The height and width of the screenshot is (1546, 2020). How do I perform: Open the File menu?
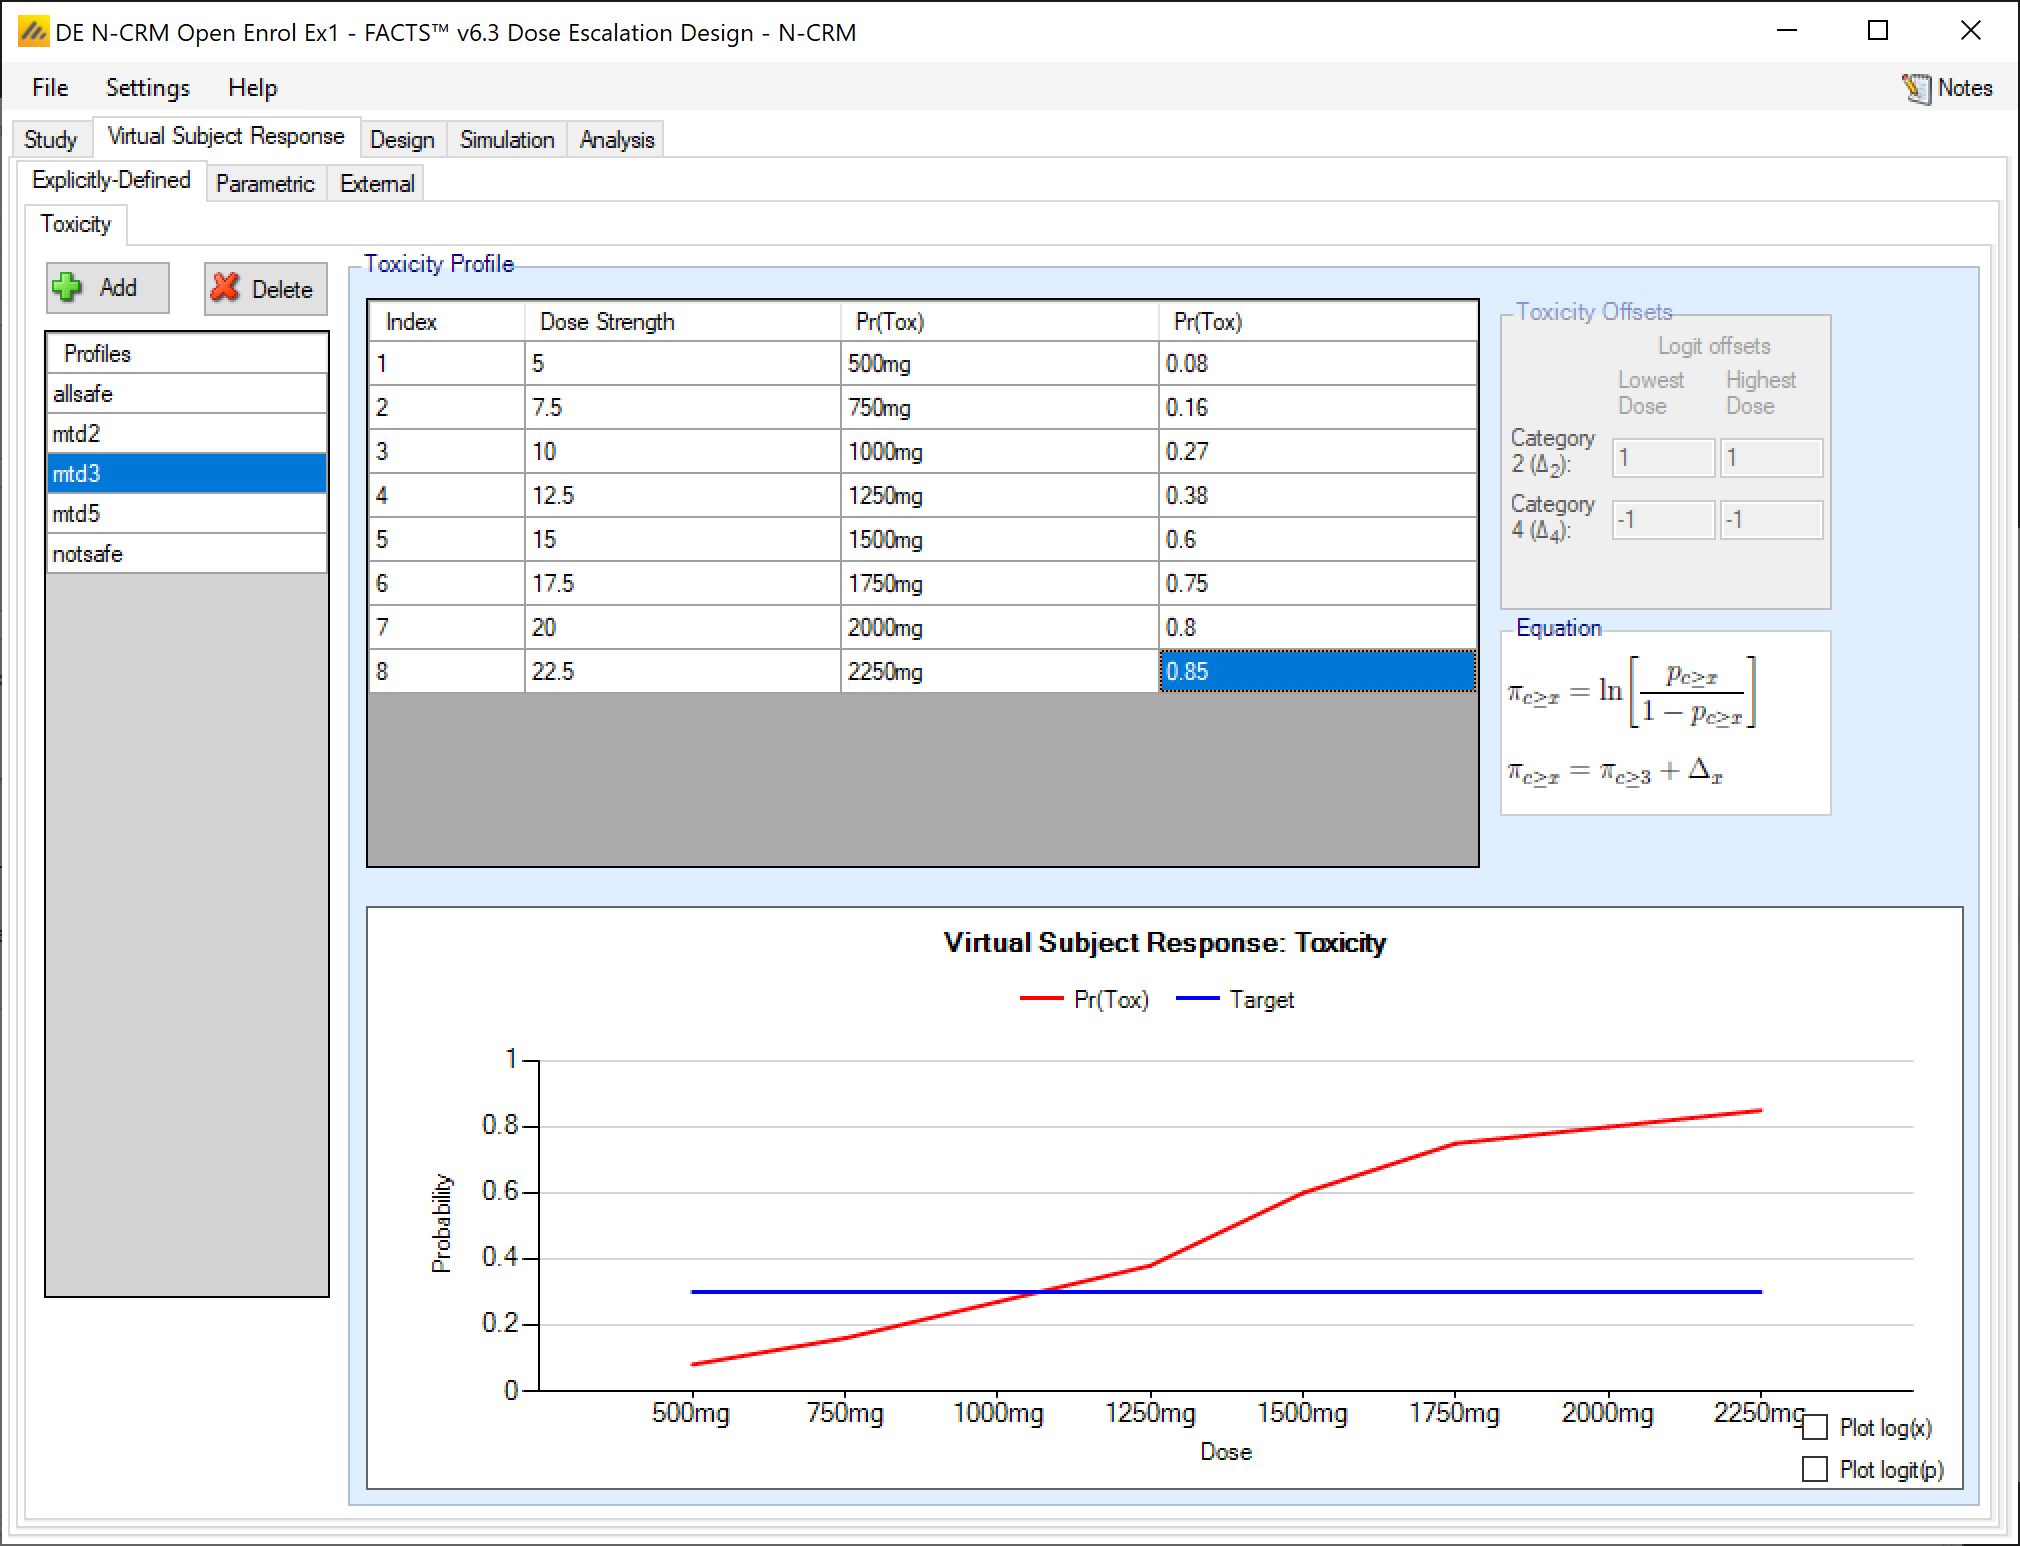tap(50, 88)
